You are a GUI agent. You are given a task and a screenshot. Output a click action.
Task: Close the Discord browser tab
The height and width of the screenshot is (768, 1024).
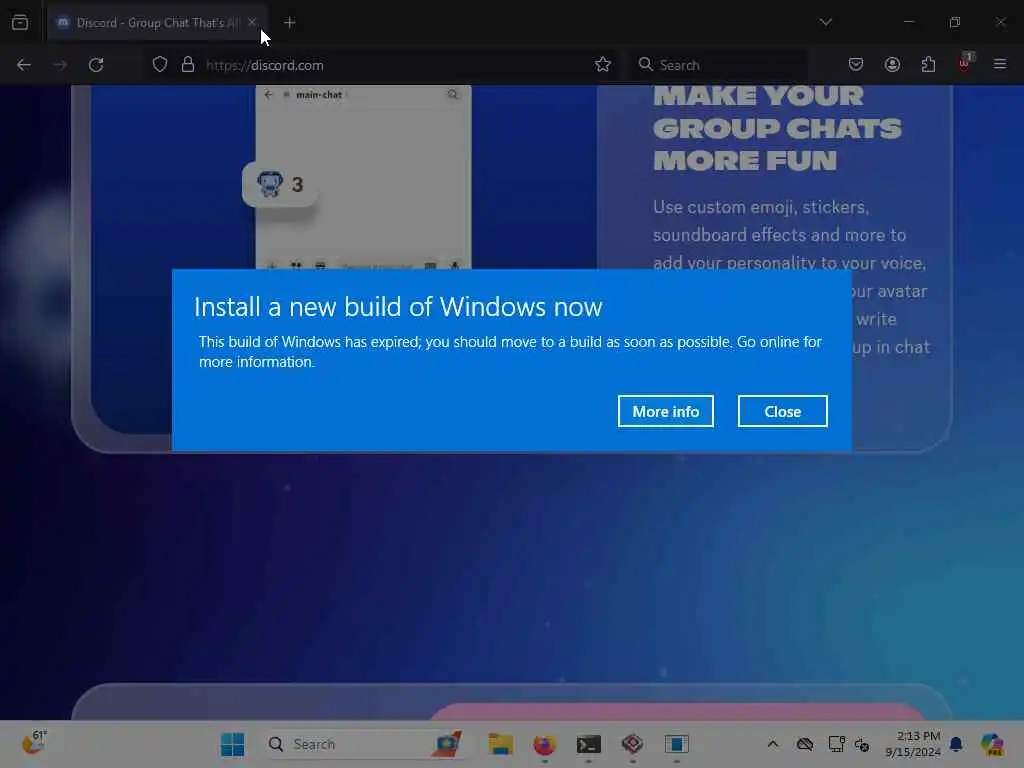point(252,22)
